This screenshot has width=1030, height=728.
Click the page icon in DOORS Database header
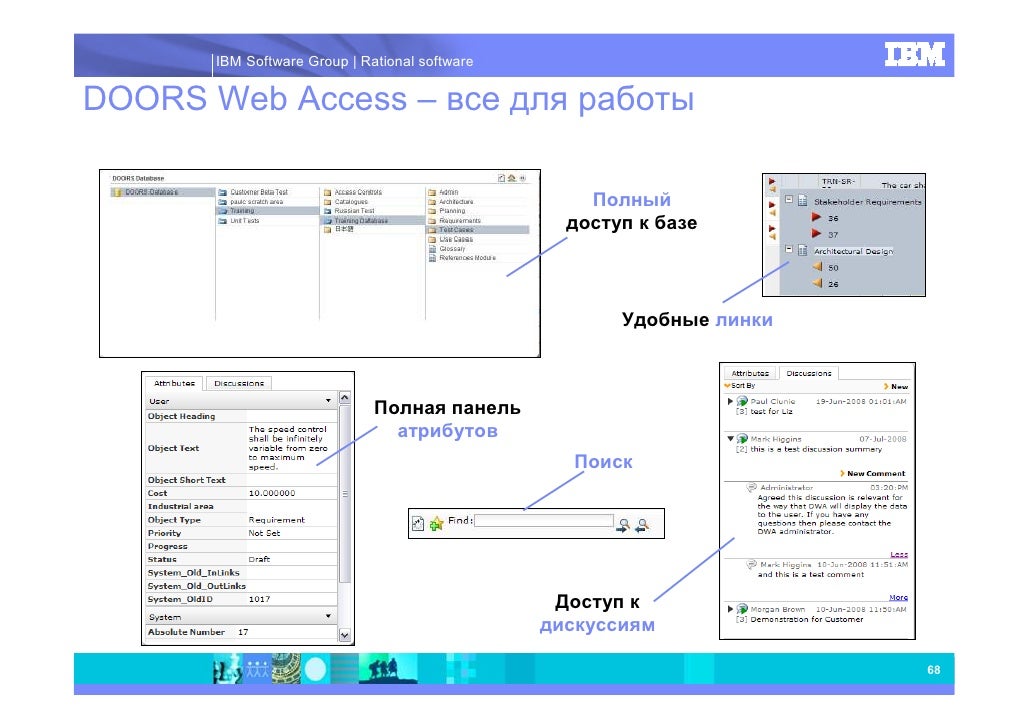click(502, 178)
